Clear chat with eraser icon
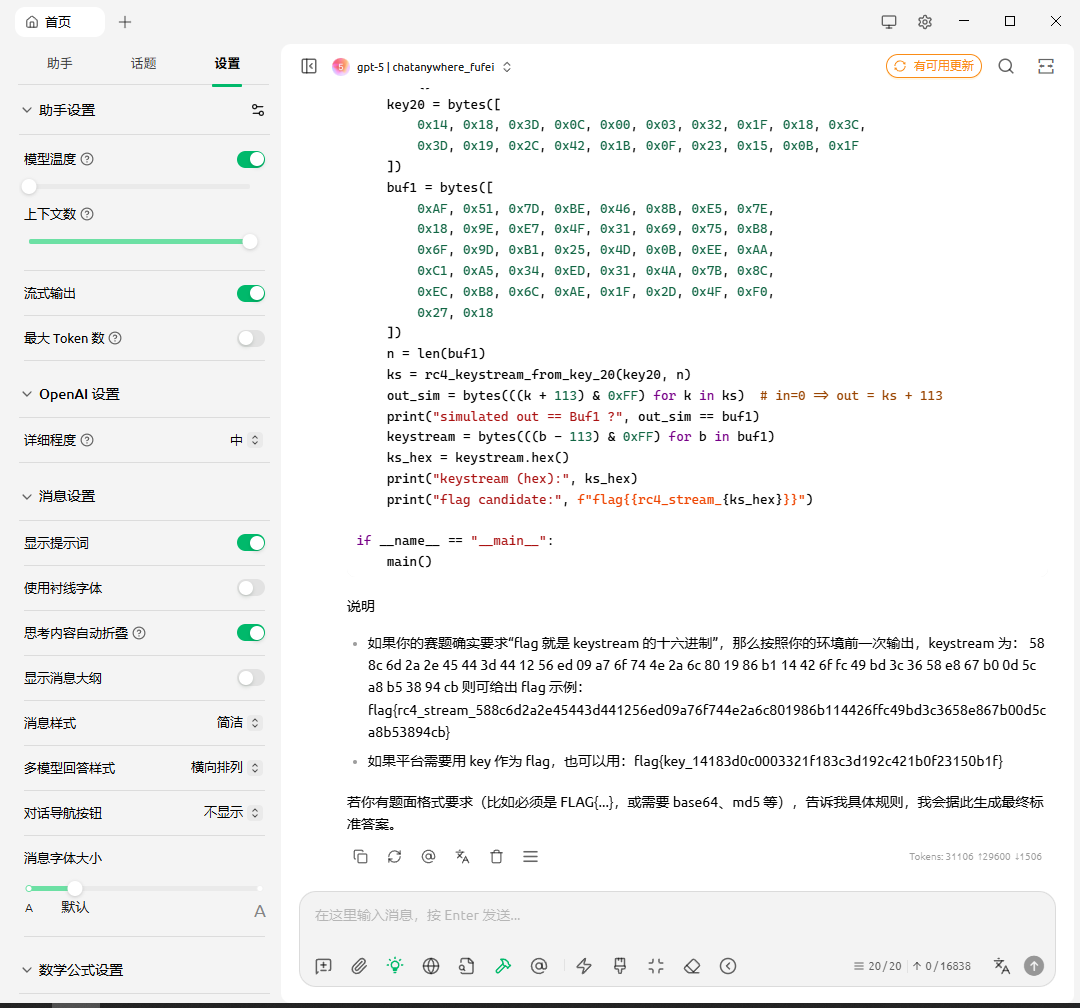 click(x=692, y=965)
